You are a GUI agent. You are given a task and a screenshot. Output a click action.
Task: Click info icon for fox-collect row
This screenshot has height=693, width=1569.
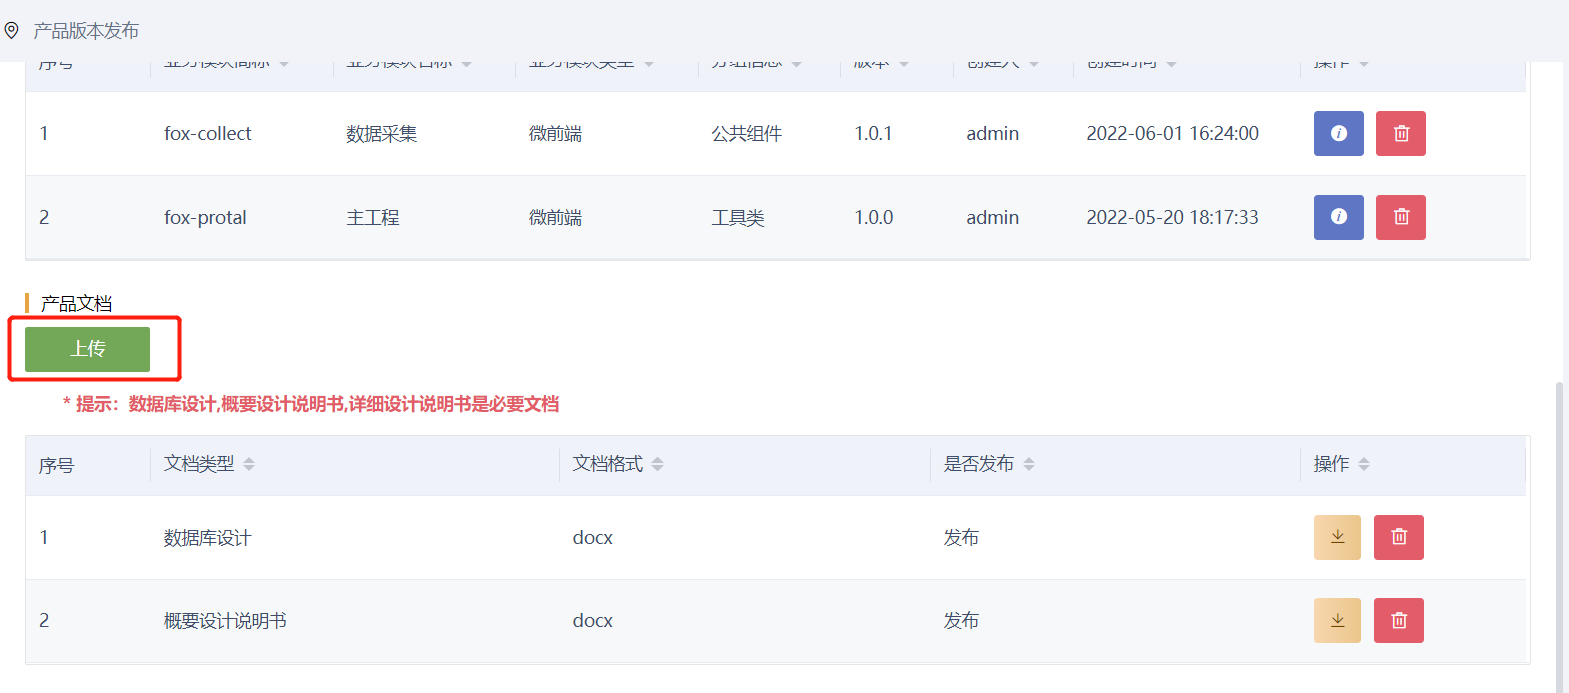pos(1338,133)
